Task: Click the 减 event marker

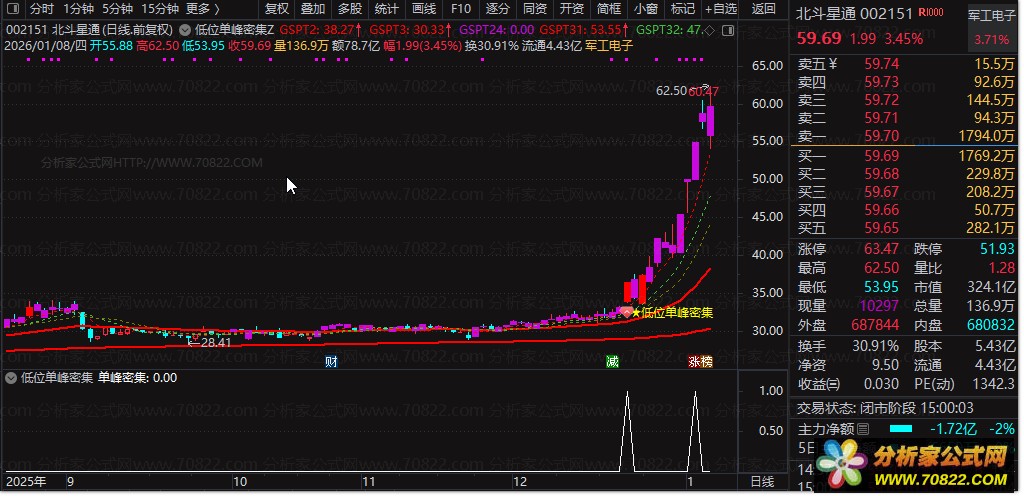Action: click(x=612, y=362)
